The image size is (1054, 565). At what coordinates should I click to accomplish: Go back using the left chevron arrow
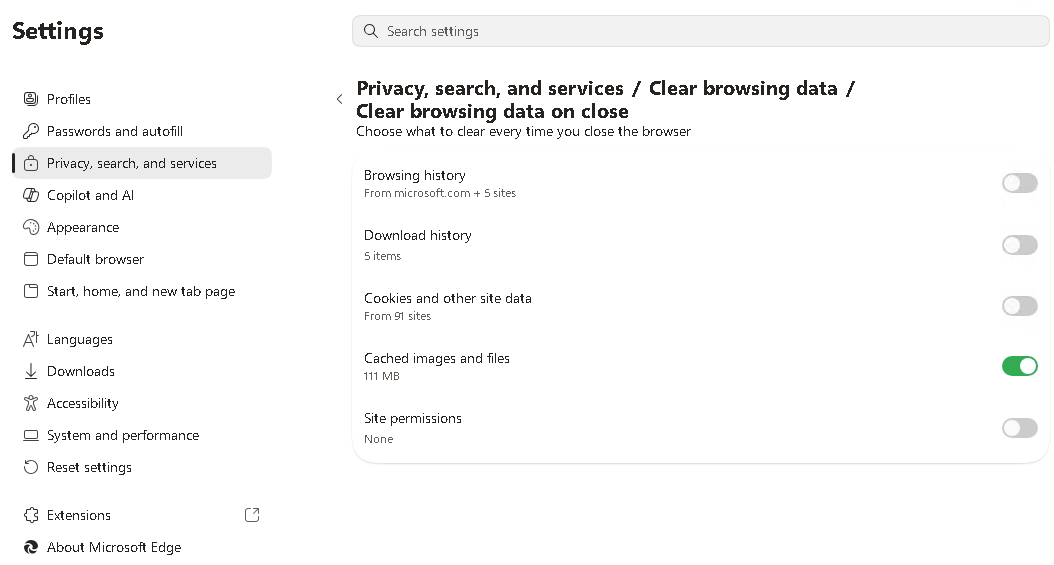pos(339,99)
